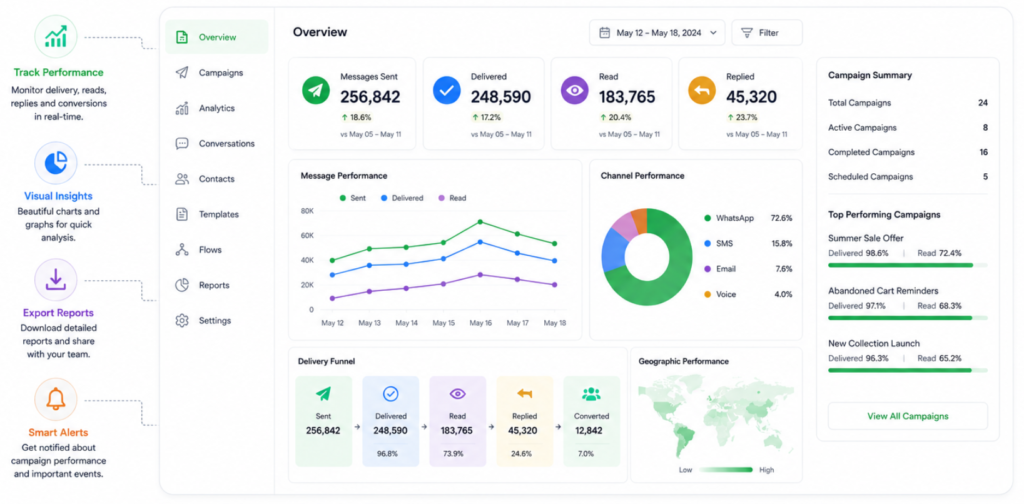Click the Filter button
The width and height of the screenshot is (1024, 504).
point(767,33)
